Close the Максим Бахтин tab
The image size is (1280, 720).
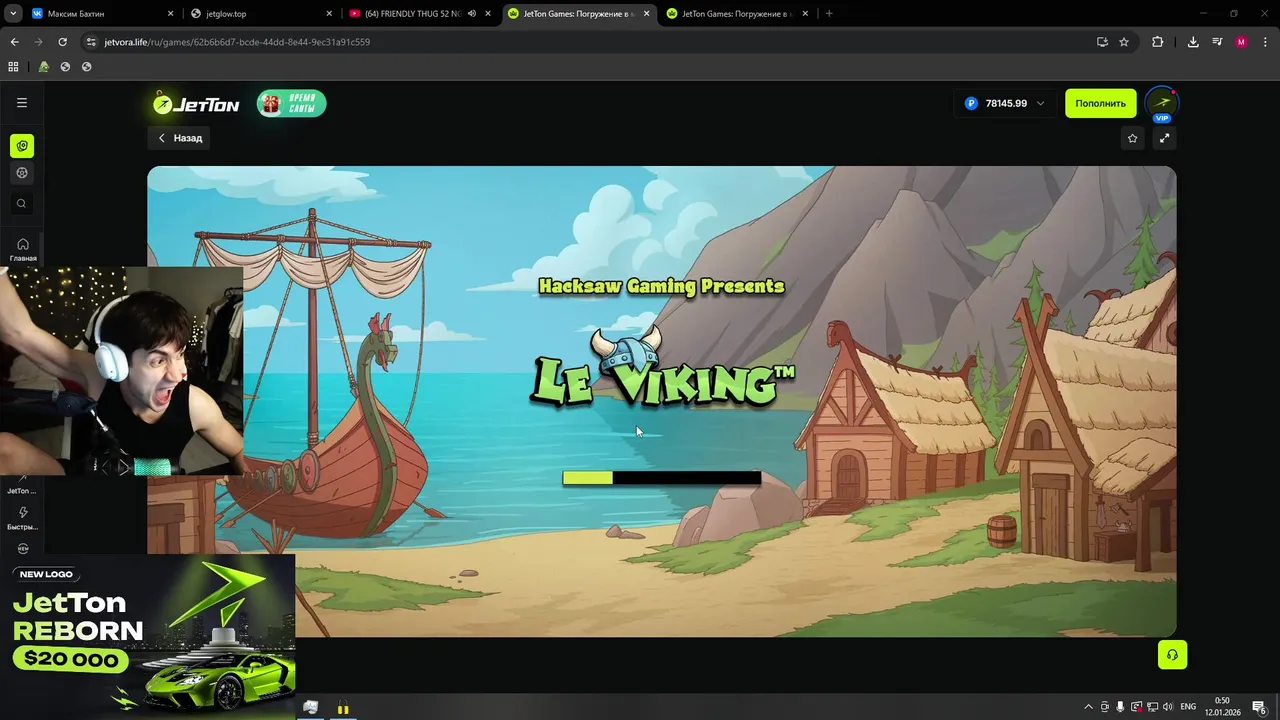(170, 14)
